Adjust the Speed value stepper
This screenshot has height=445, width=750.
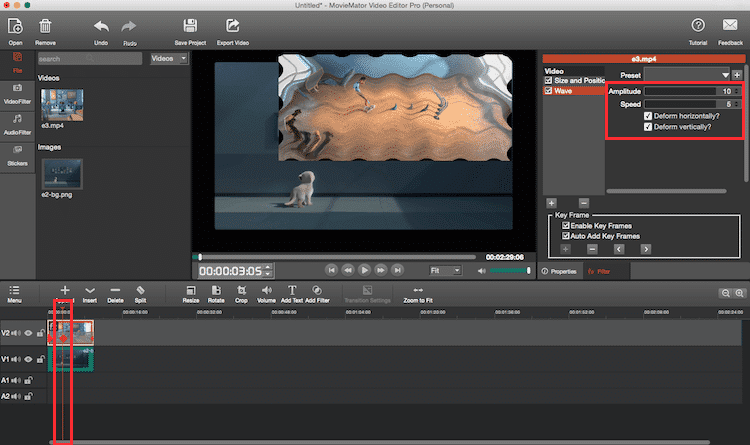tap(737, 104)
